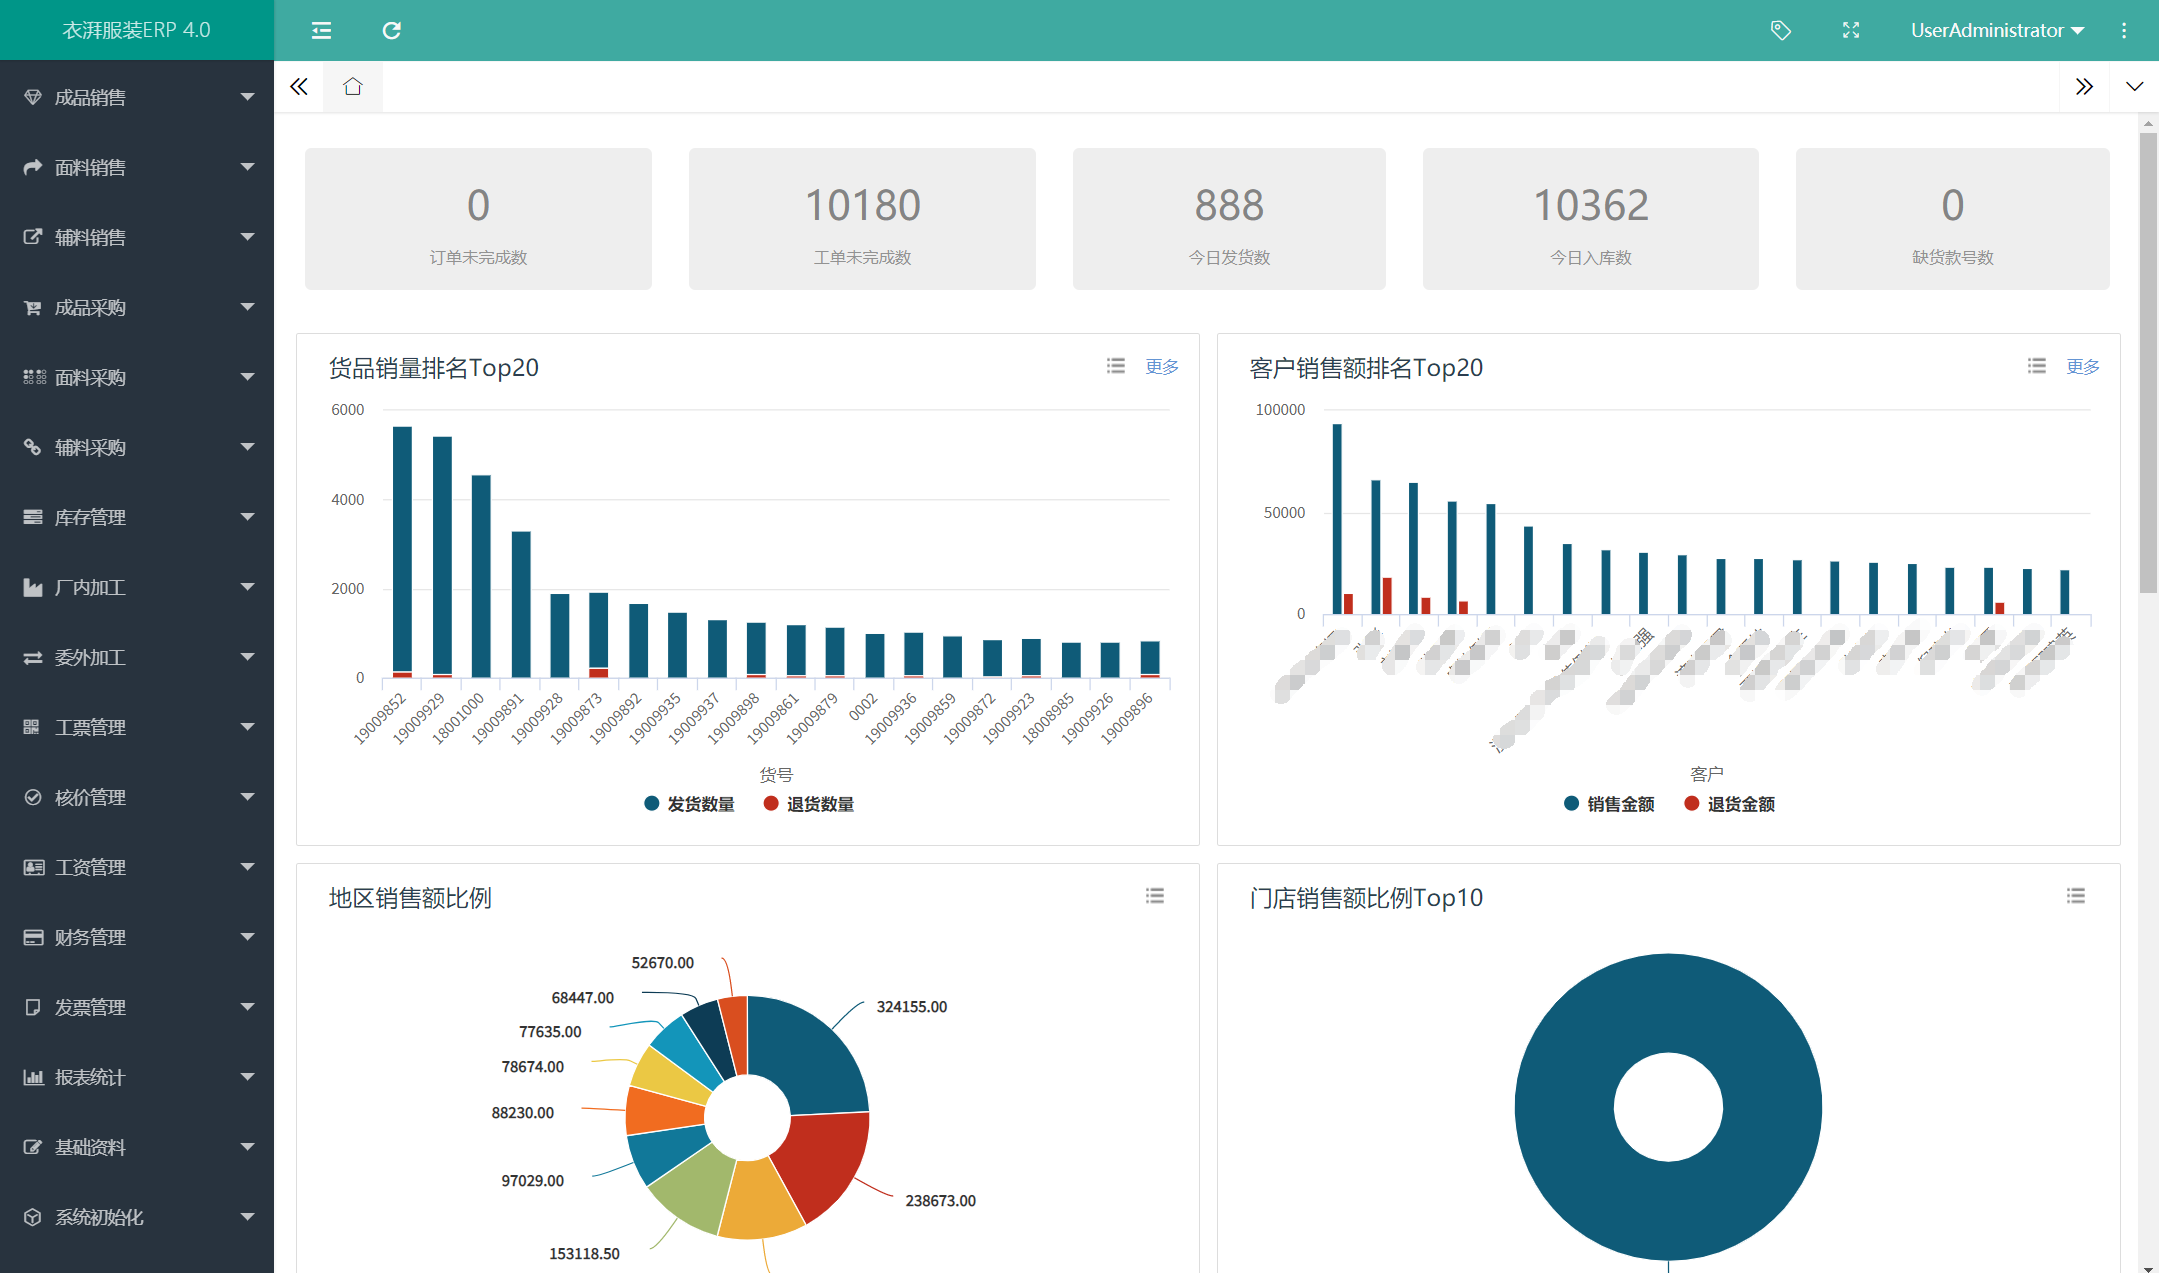Click the home tab icon
Viewport: 2159px width, 1273px height.
tap(352, 87)
